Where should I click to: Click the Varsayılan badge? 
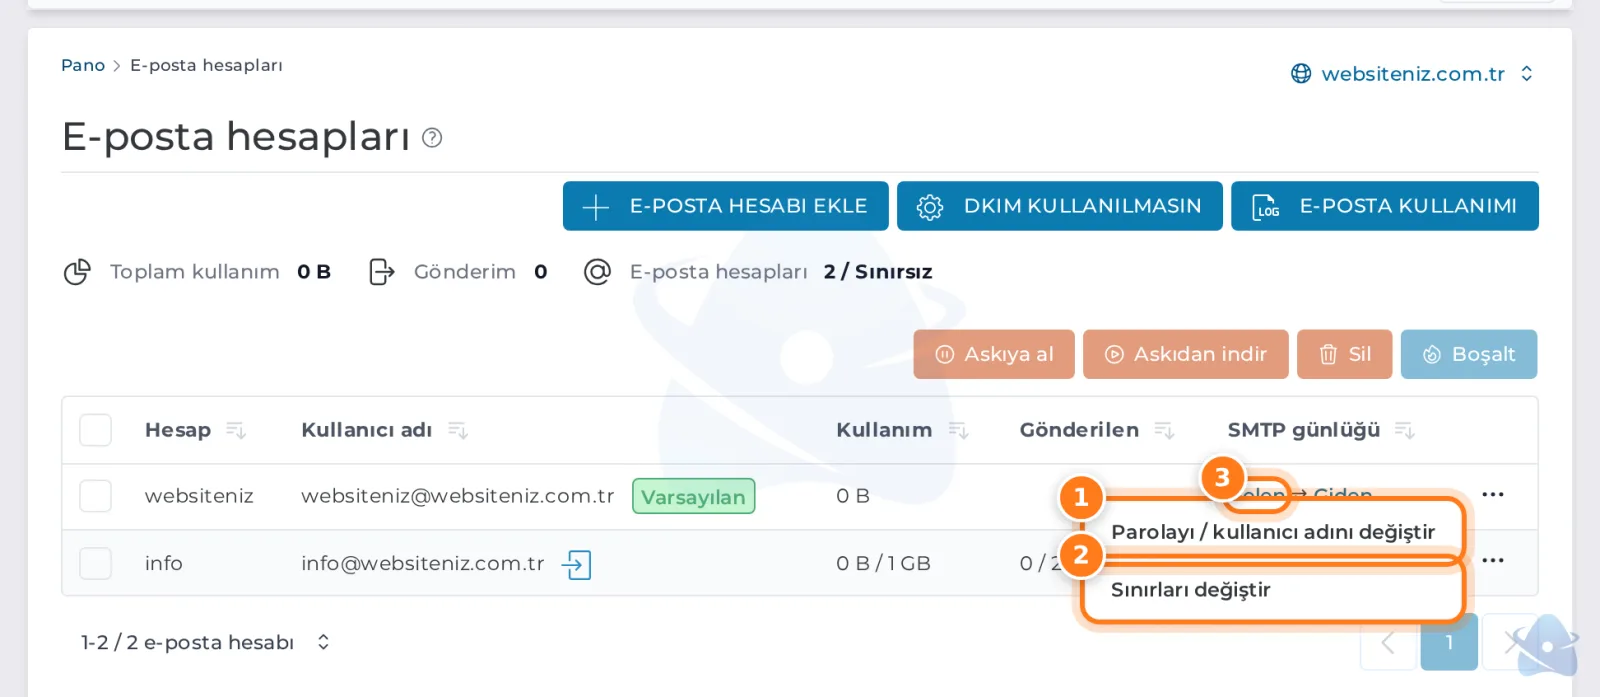click(693, 497)
